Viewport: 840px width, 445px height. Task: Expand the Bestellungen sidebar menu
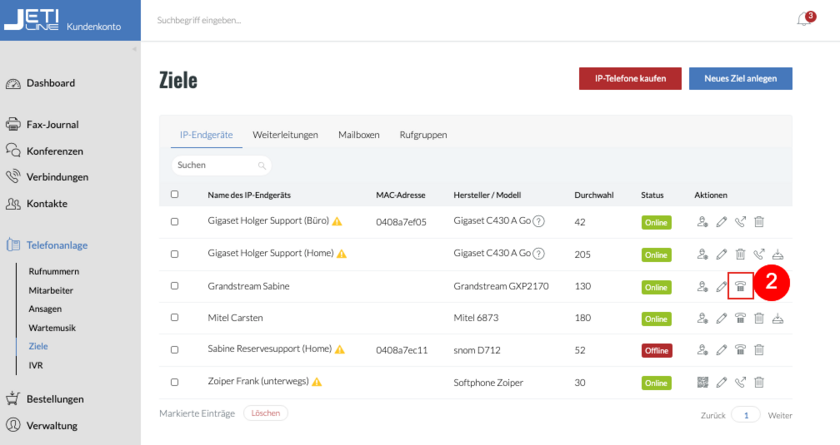[x=54, y=398]
